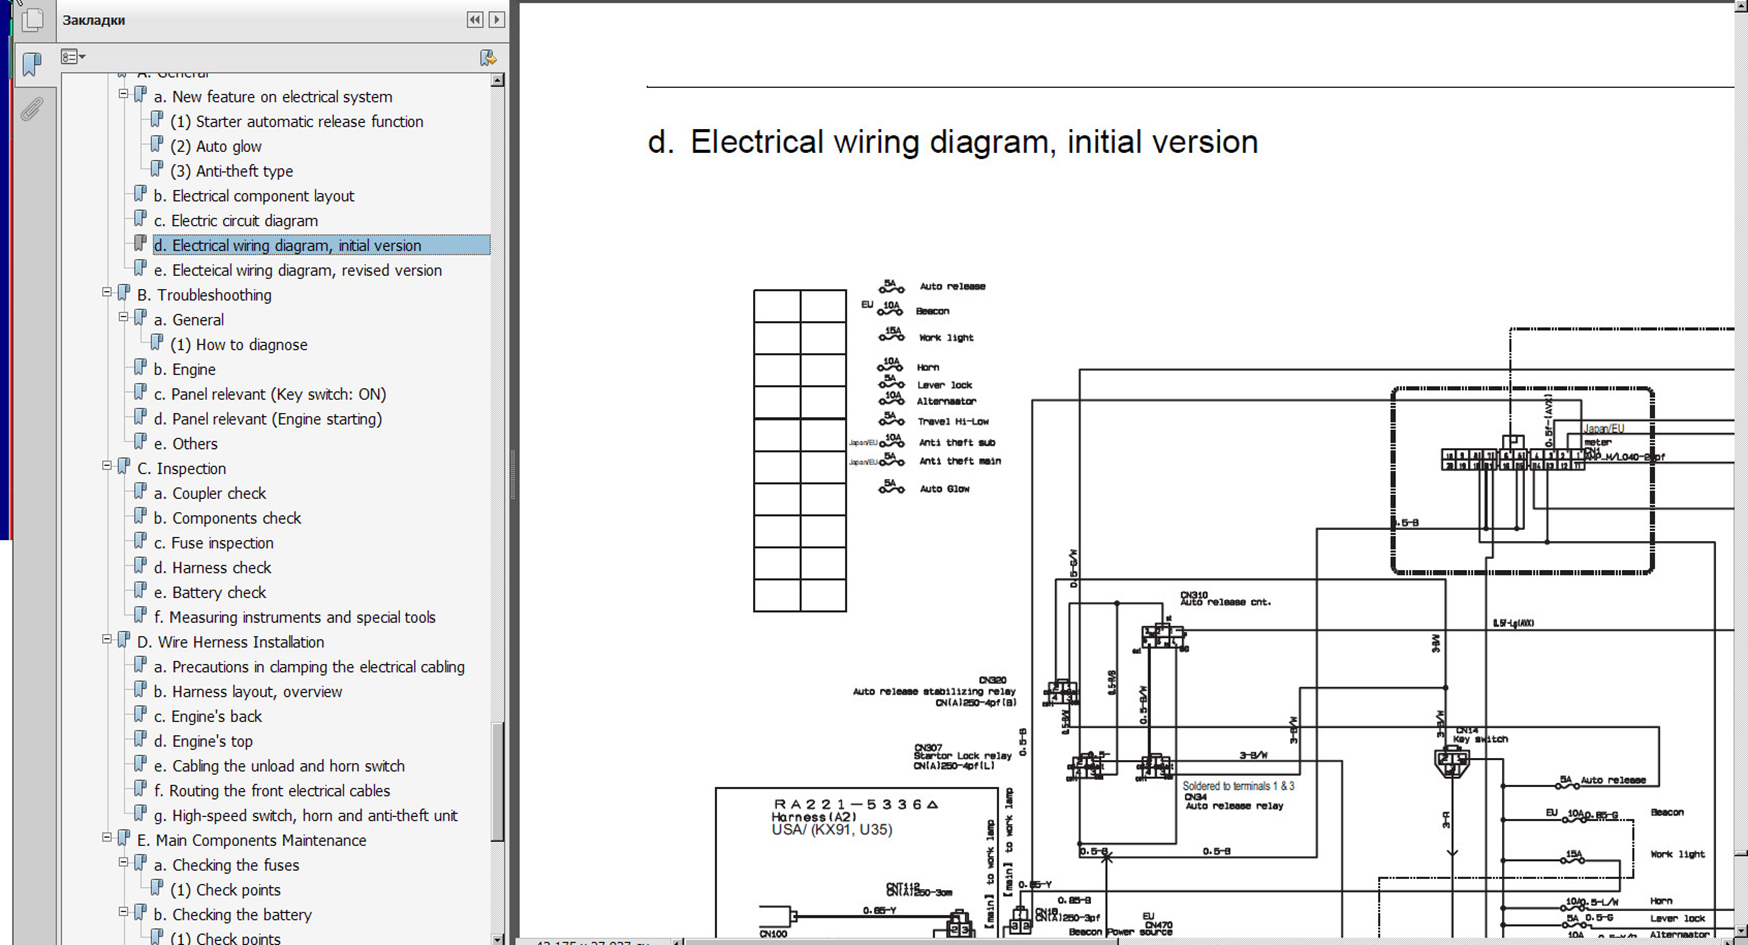The height and width of the screenshot is (945, 1748).
Task: Collapse 'D. Wire Herness Installation' node
Action: pyautogui.click(x=107, y=640)
